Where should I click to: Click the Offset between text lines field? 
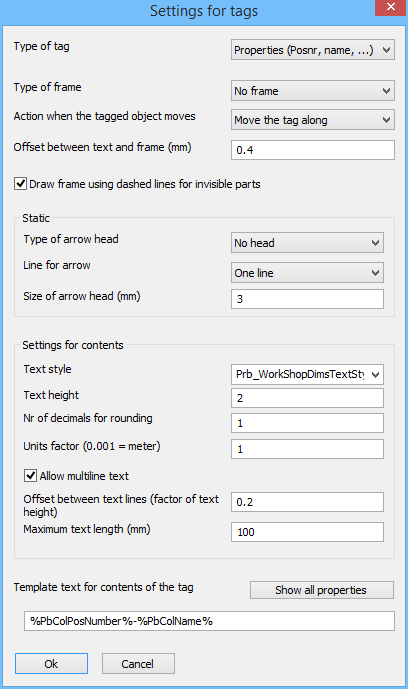307,502
